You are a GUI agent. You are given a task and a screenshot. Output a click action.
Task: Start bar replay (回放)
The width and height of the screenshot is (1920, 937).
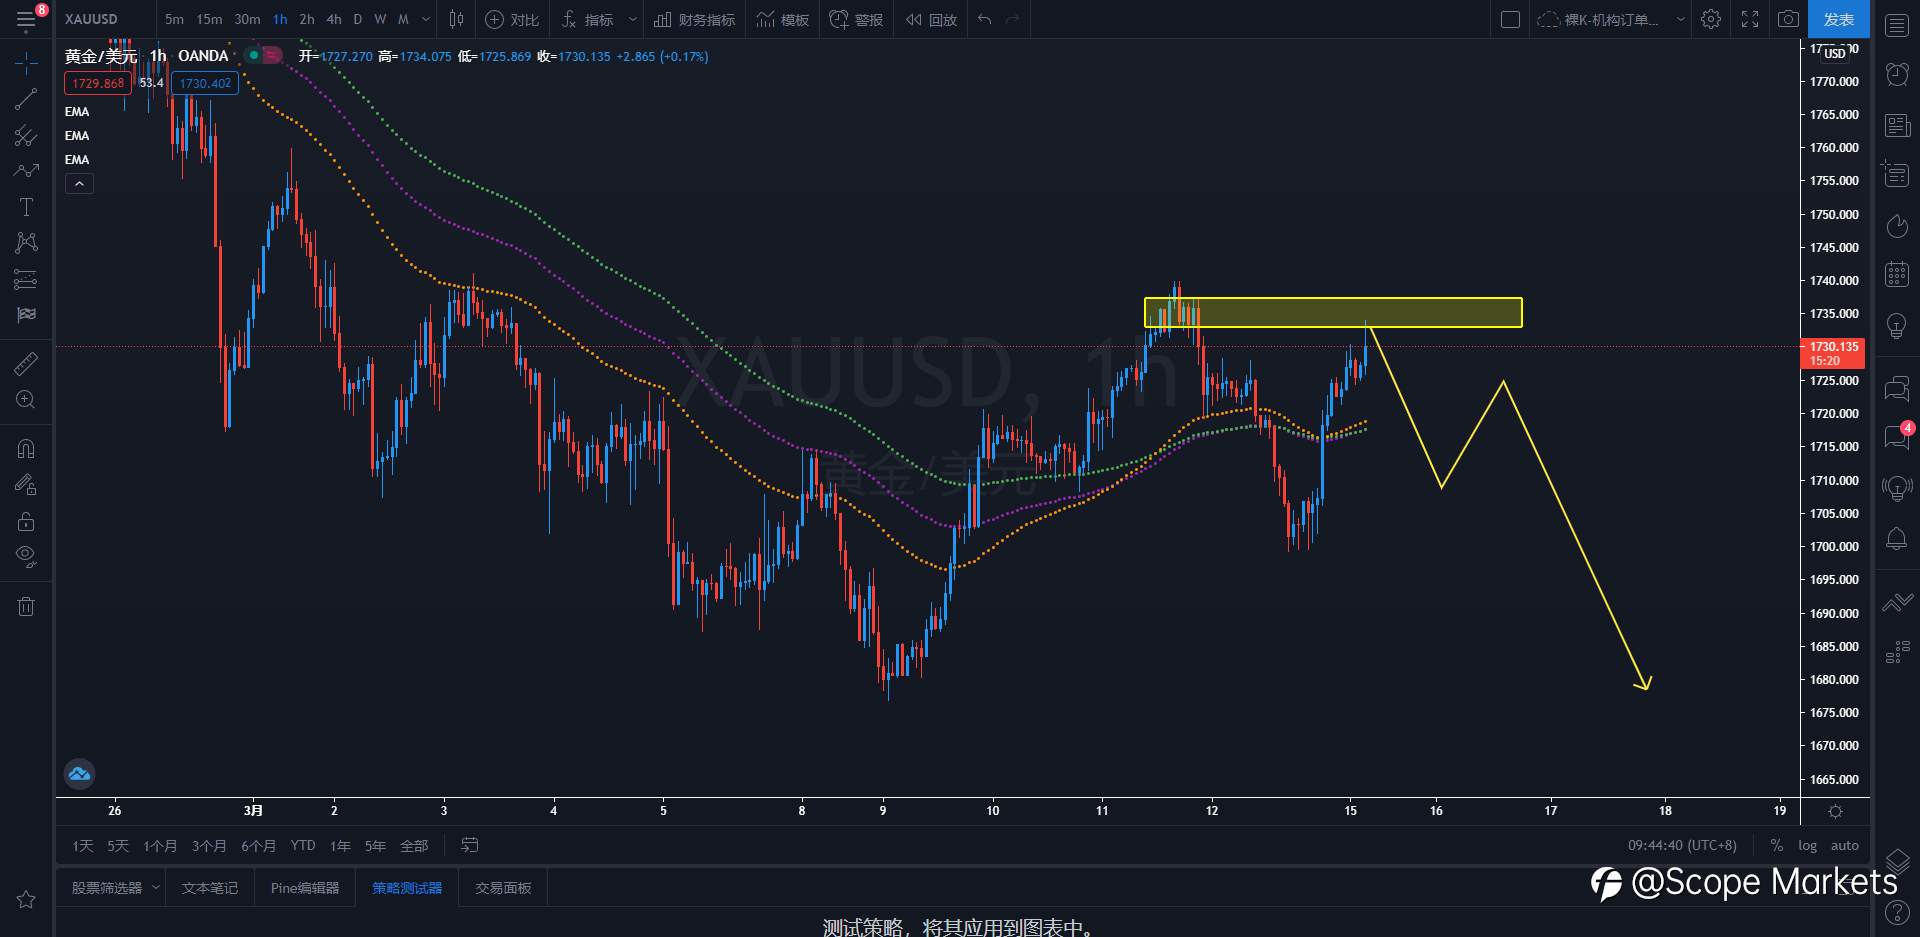931,19
